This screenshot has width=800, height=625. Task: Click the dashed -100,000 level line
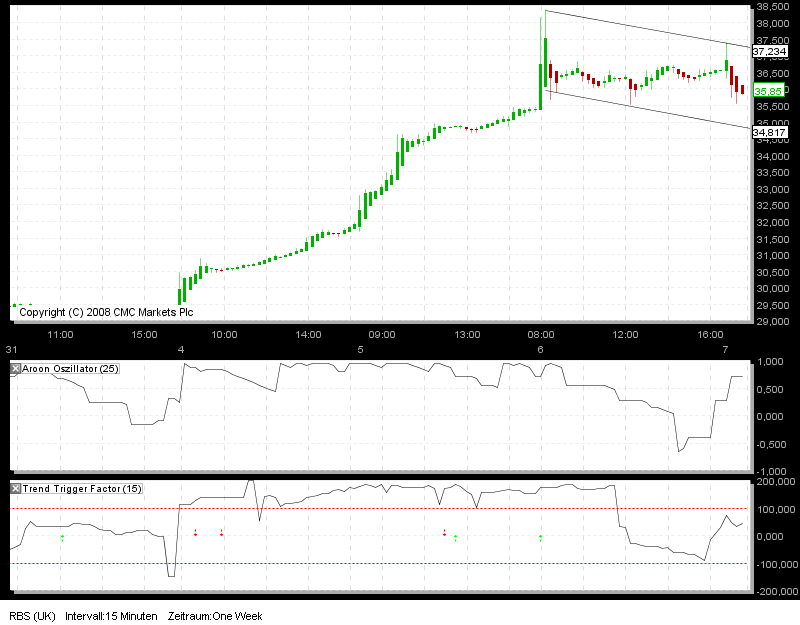(x=400, y=563)
